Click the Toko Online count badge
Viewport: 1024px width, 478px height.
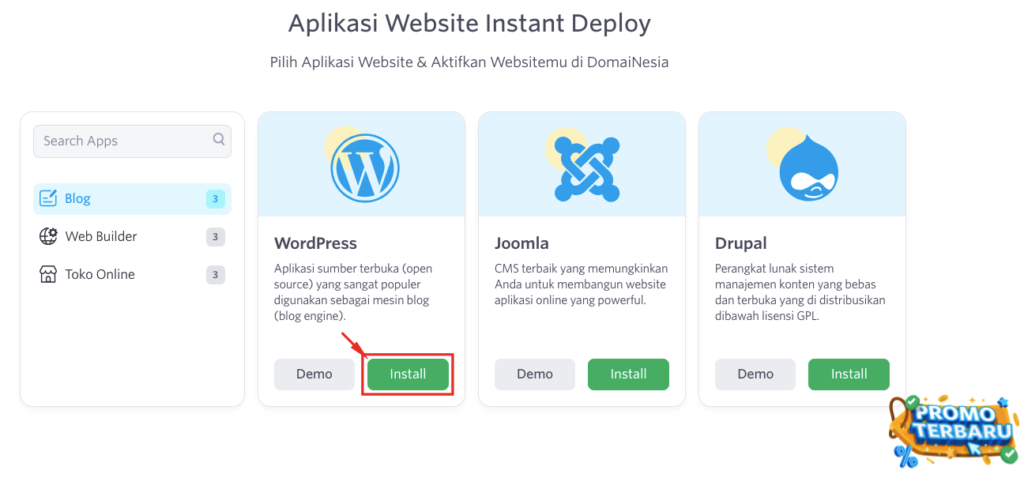pos(216,274)
